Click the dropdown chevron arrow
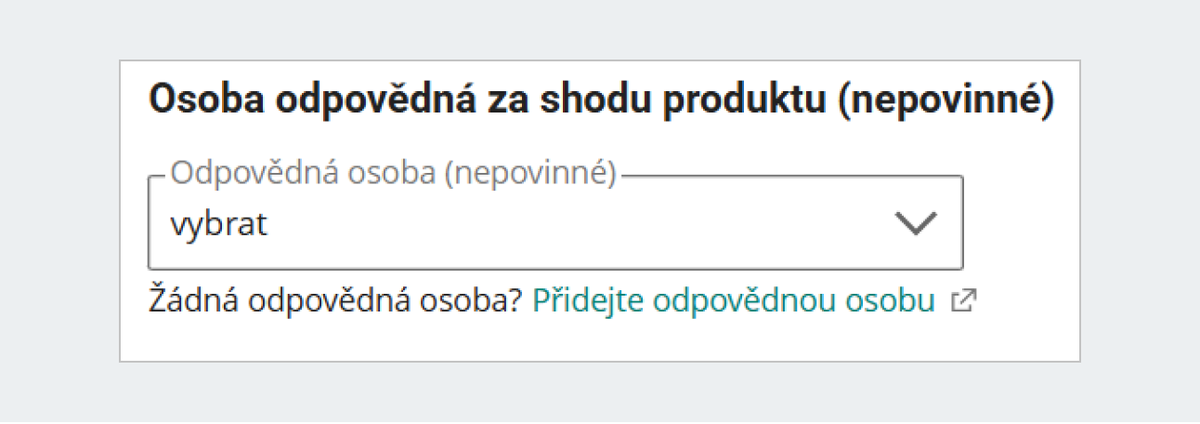The image size is (1200, 424). (916, 224)
